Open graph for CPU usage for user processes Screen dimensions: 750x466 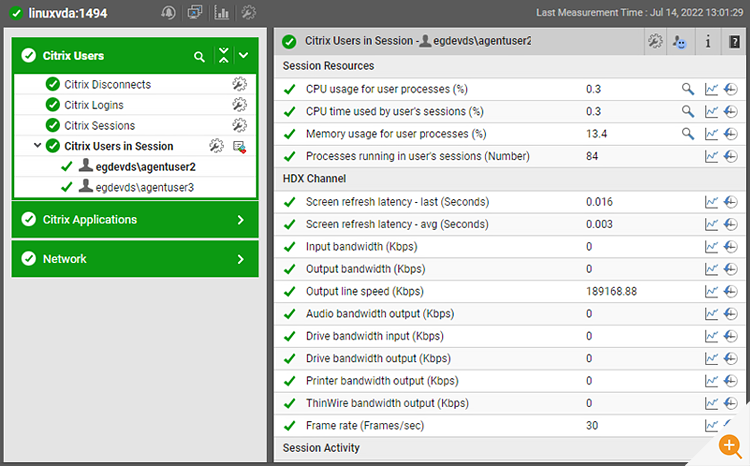pyautogui.click(x=711, y=89)
